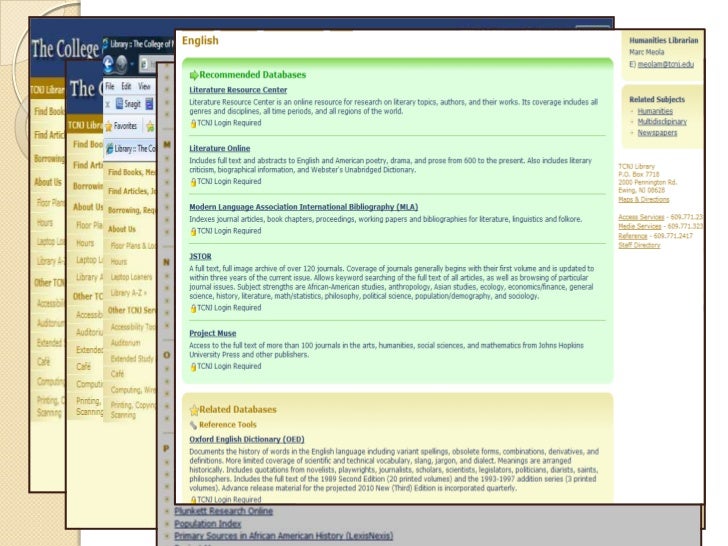Screen dimensions: 728x546
Task: Open the View menu in the browser window
Action: coord(144,86)
